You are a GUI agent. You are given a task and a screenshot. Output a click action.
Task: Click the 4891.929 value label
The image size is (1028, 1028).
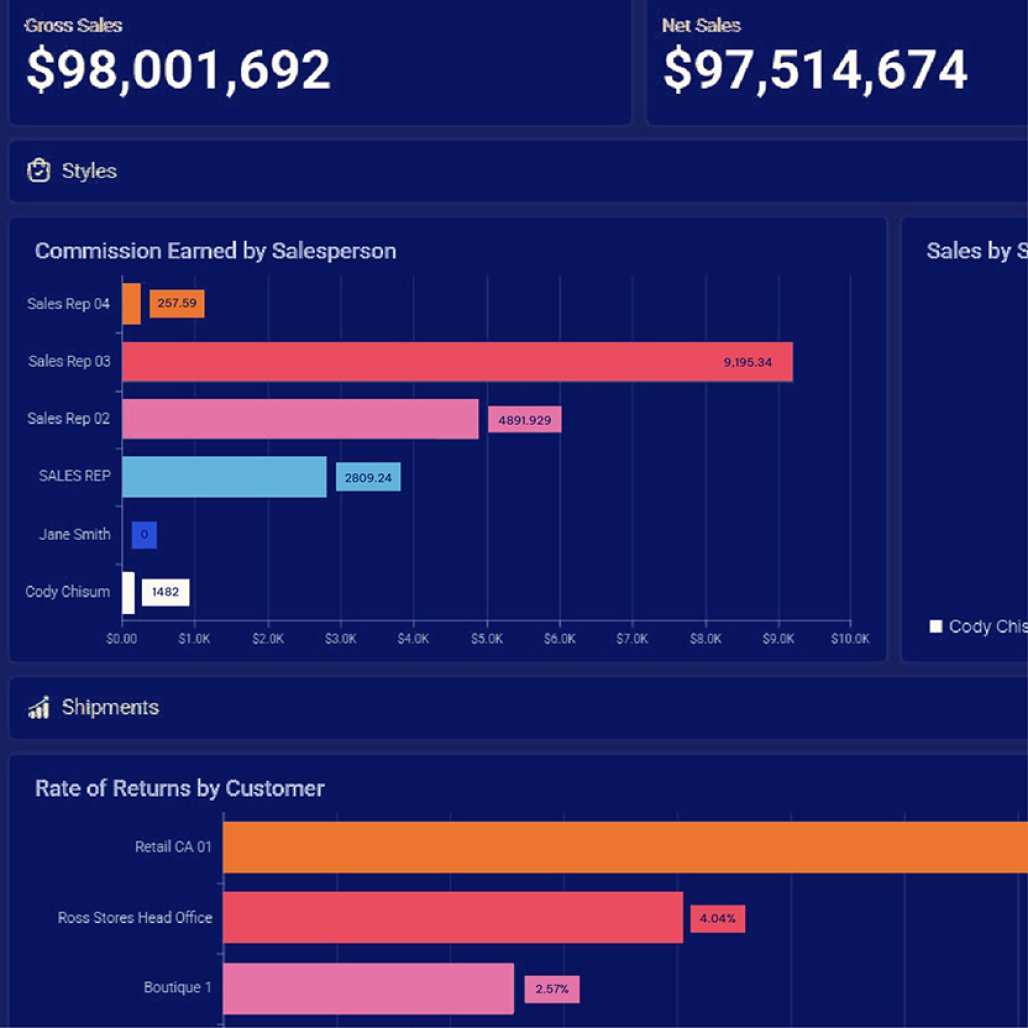point(524,420)
